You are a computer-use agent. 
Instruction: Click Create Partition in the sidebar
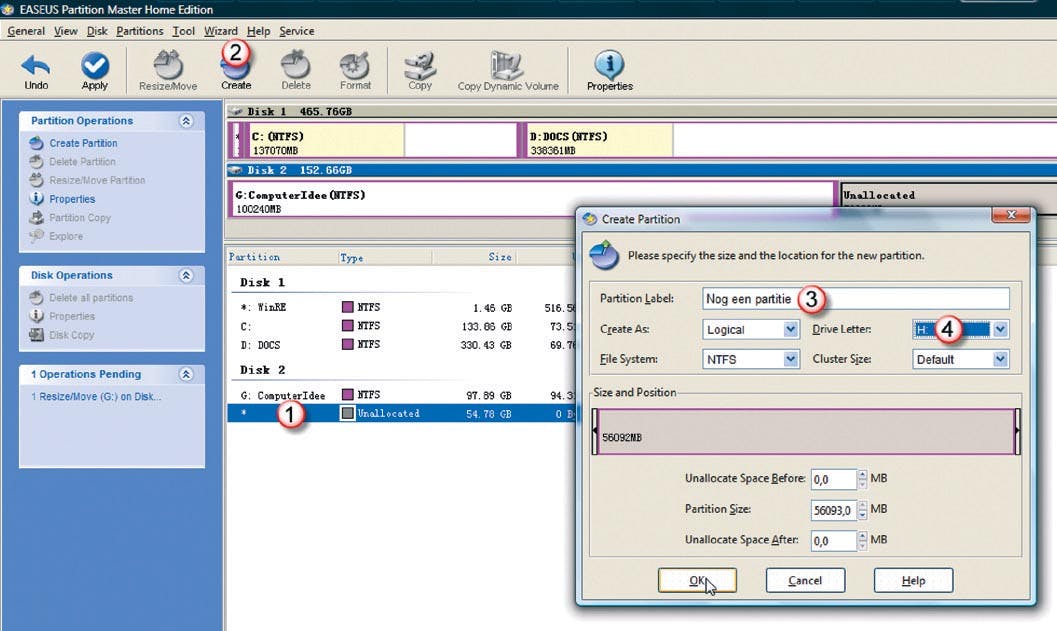[x=83, y=143]
